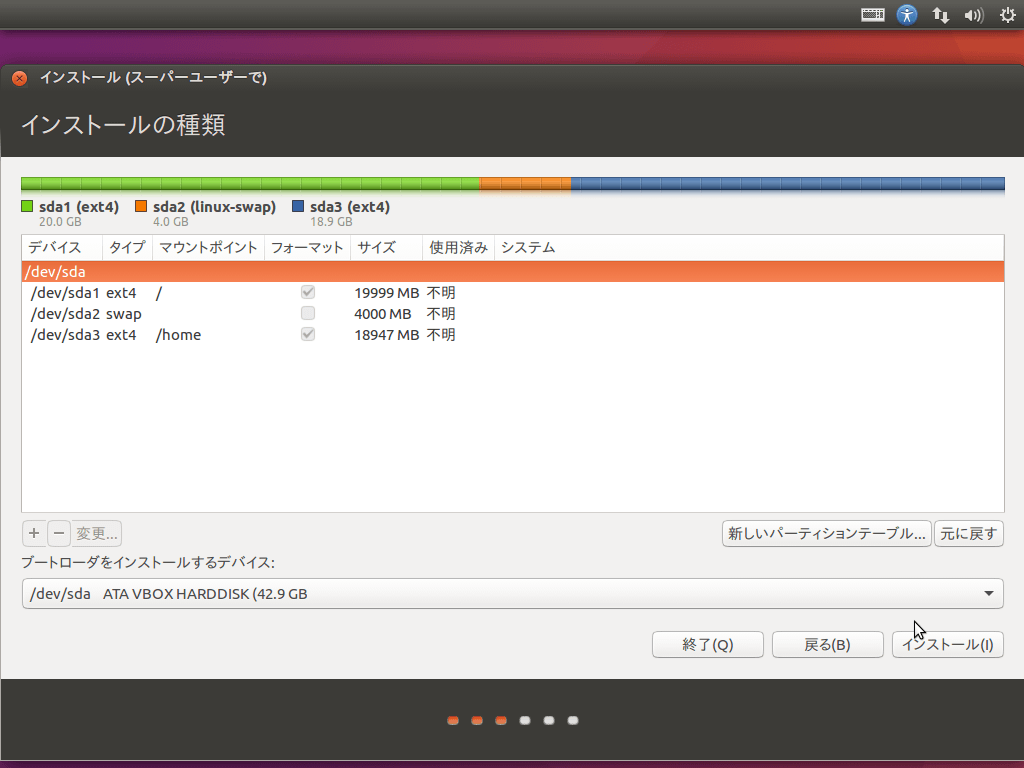Expand the bootloader device dropdown
1024x768 pixels.
[x=989, y=594]
